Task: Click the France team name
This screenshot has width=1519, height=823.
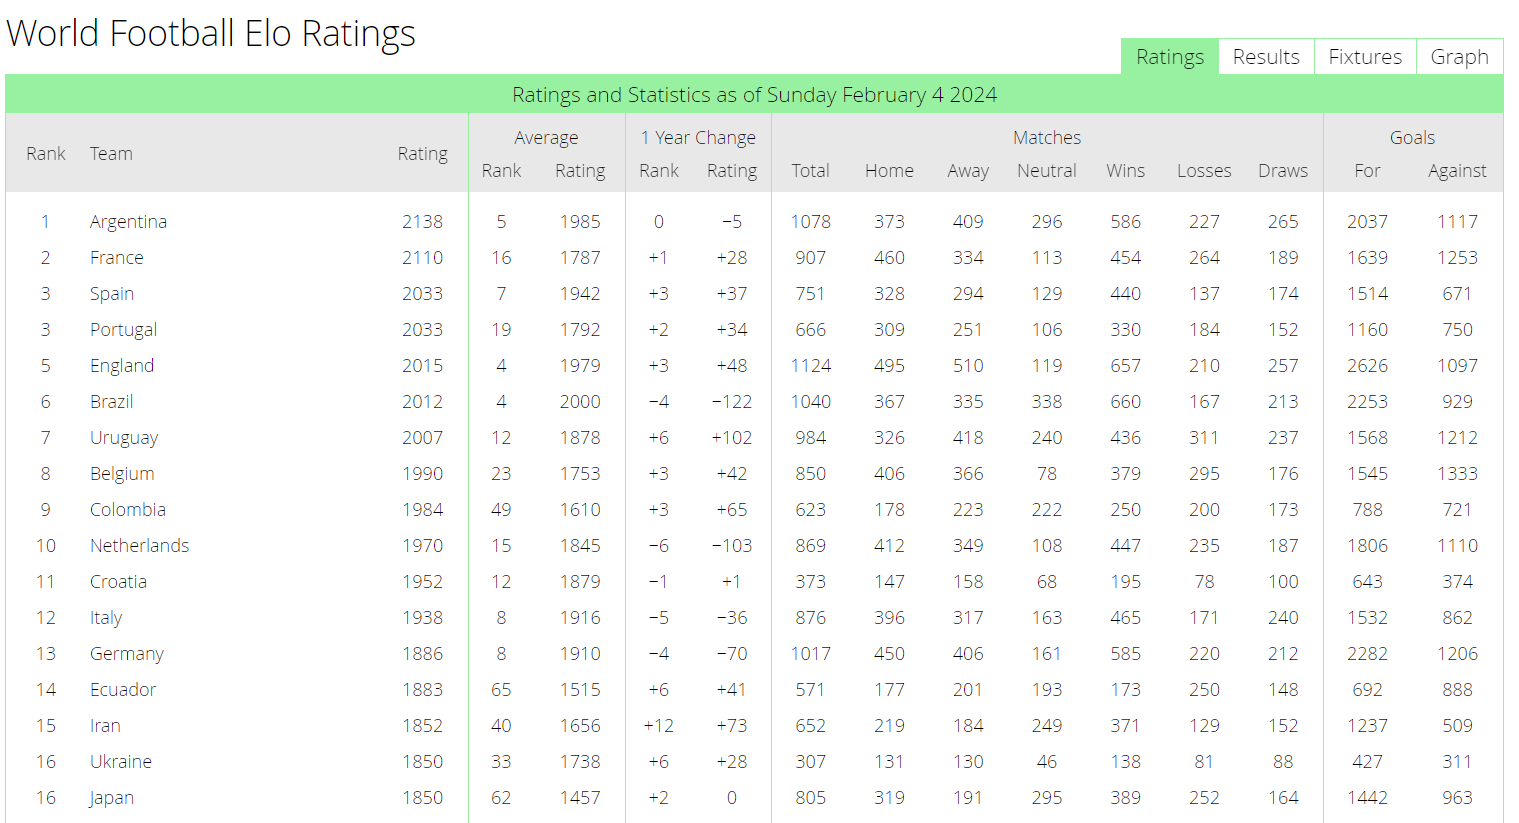Action: [116, 258]
